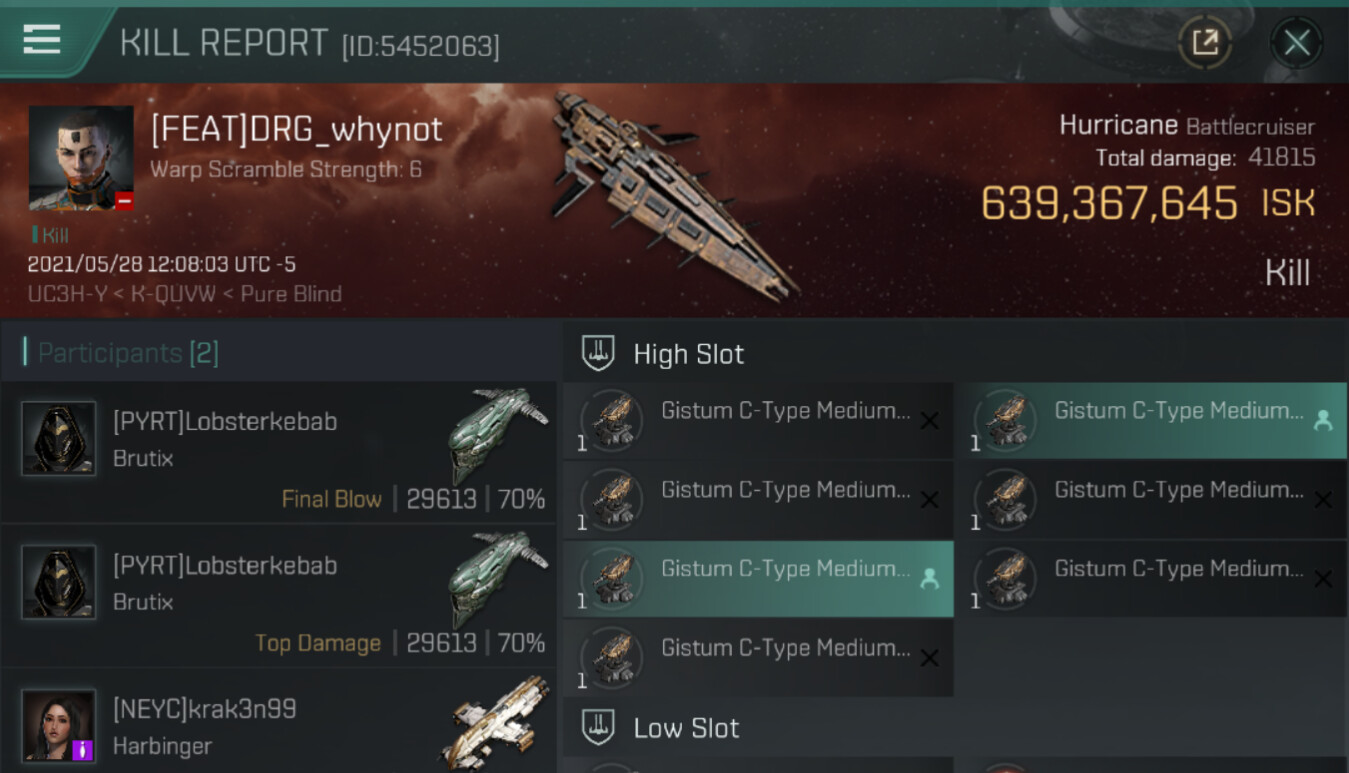Open Final Blow Lobsterkebab pilot portrait
This screenshot has width=1349, height=773.
[59, 438]
